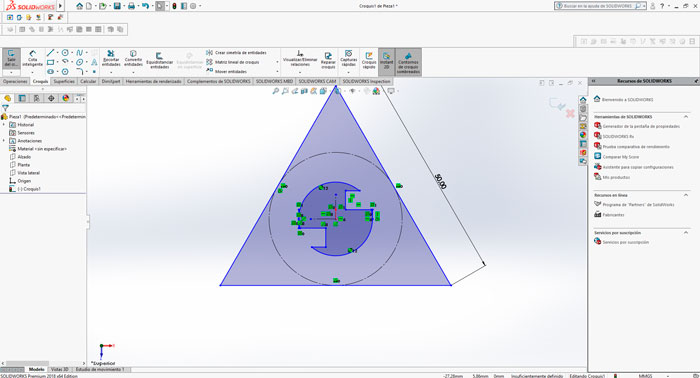Expand the Historial tree node
Screen dimensions: 700x378
coord(4,125)
